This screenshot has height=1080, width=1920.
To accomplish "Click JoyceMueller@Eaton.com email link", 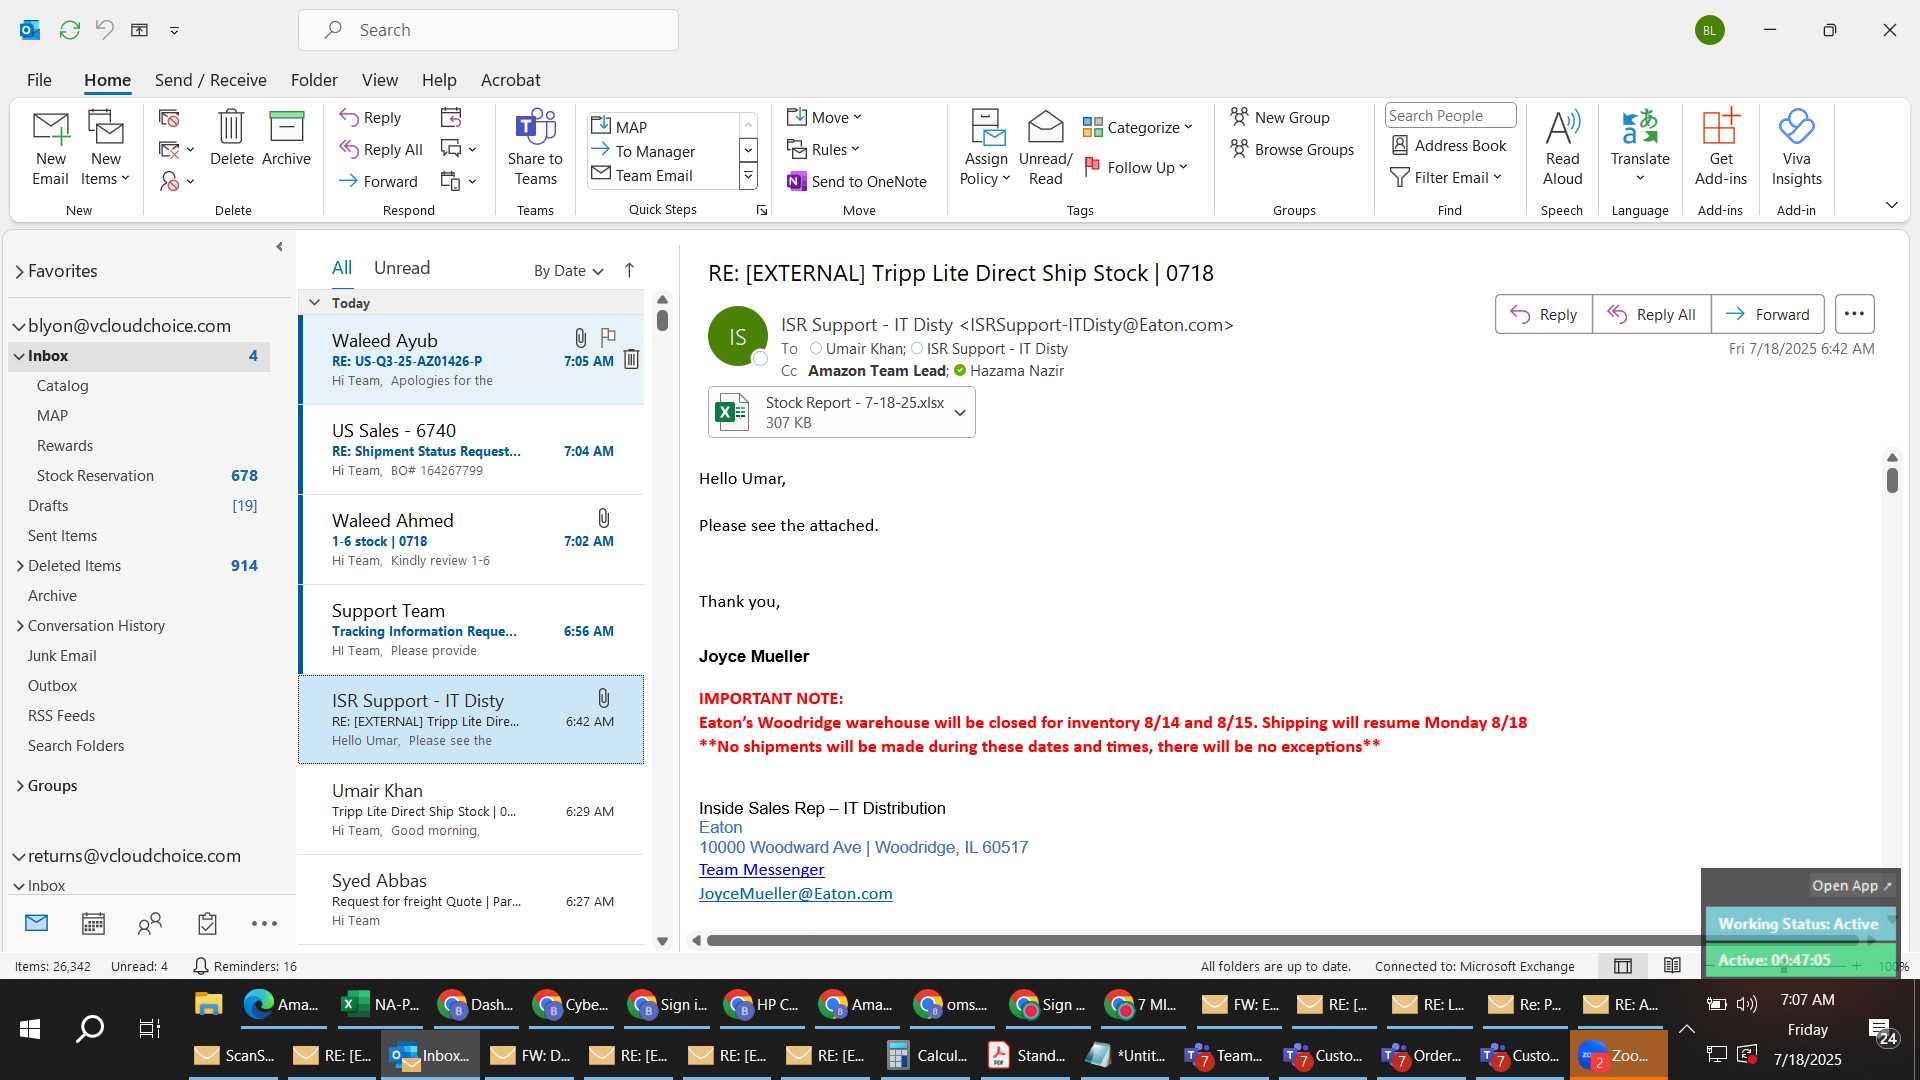I will (795, 894).
